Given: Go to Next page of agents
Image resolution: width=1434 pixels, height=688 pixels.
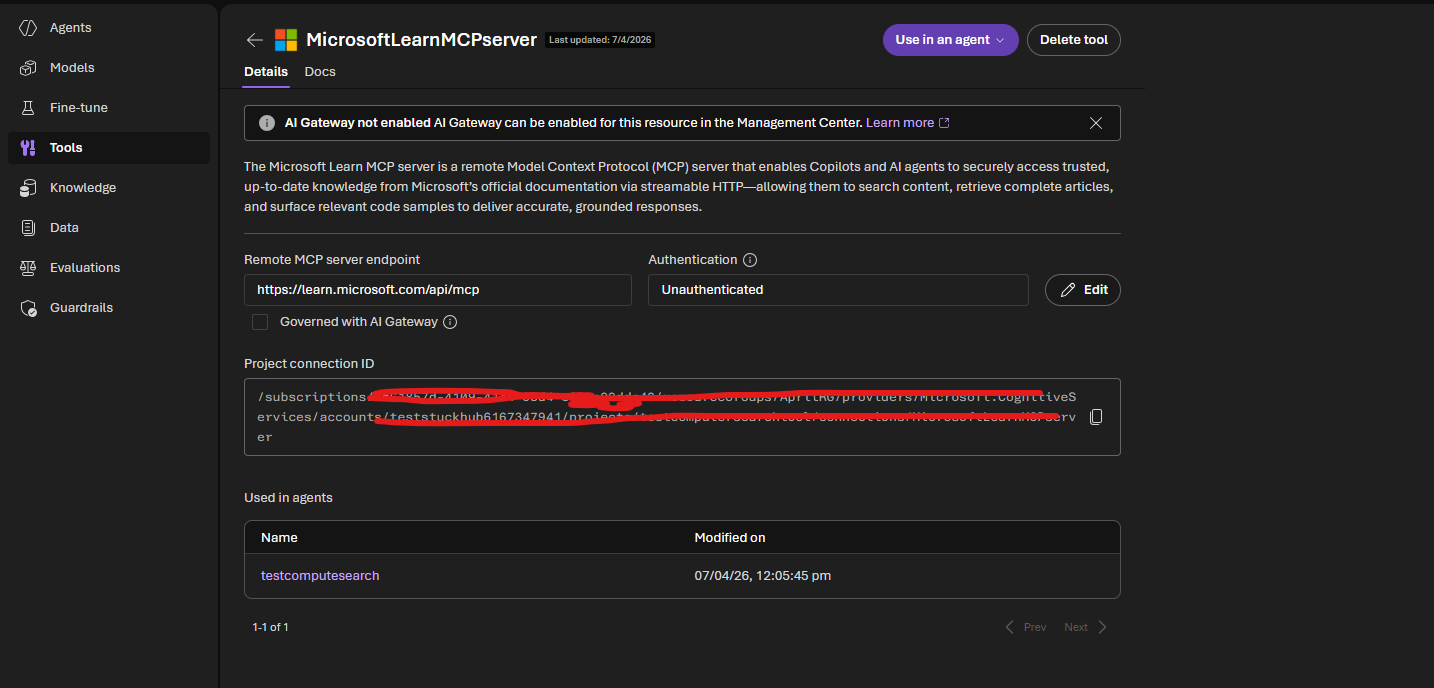Looking at the screenshot, I should (x=1086, y=627).
